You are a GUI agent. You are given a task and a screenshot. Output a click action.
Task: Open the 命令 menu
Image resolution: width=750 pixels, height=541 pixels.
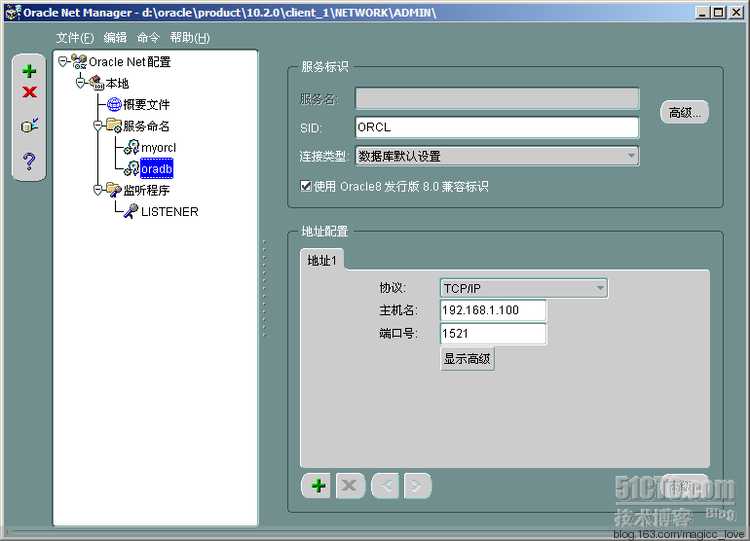point(148,37)
